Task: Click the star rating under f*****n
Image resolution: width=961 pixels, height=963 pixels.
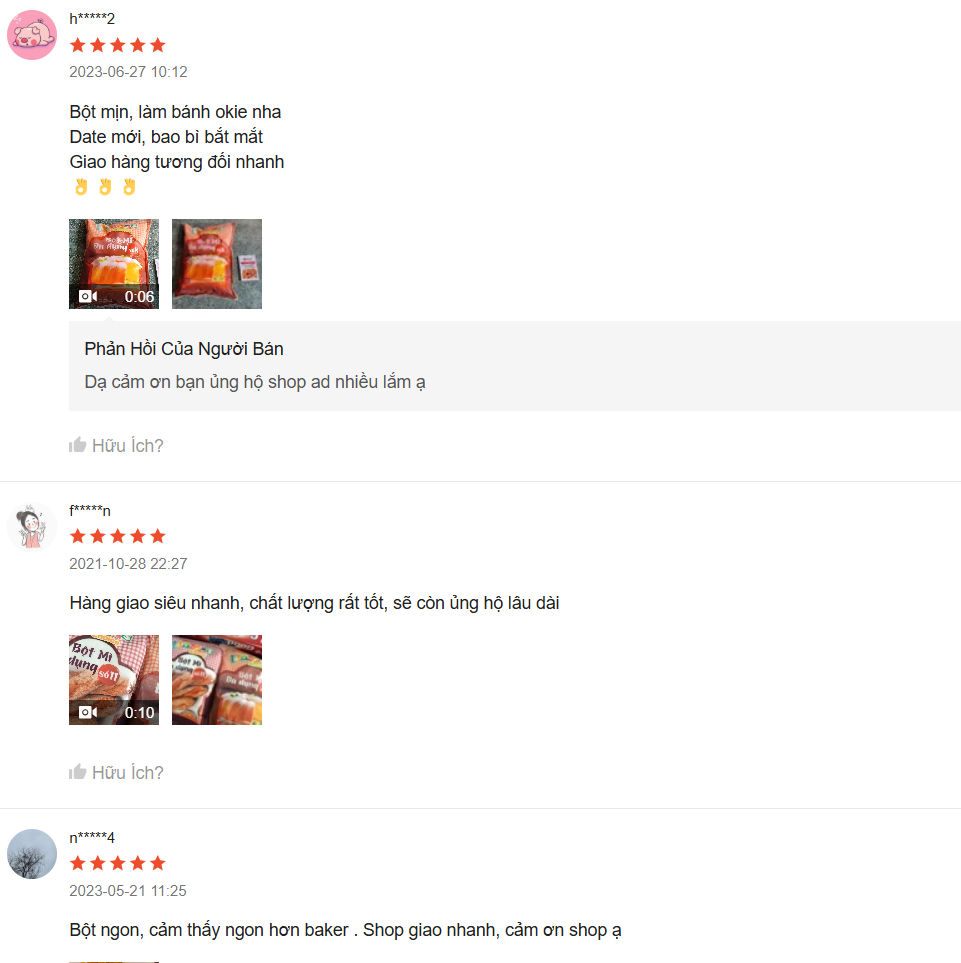Action: tap(118, 536)
